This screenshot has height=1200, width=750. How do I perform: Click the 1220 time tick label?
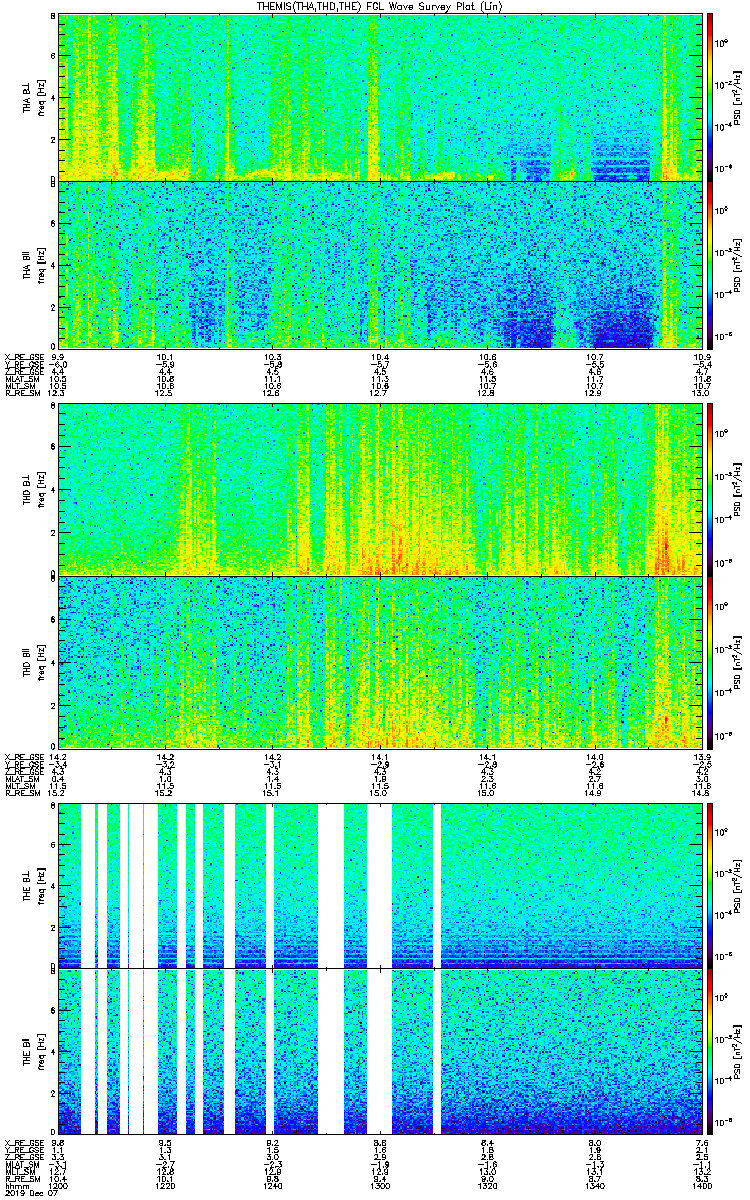[165, 1185]
